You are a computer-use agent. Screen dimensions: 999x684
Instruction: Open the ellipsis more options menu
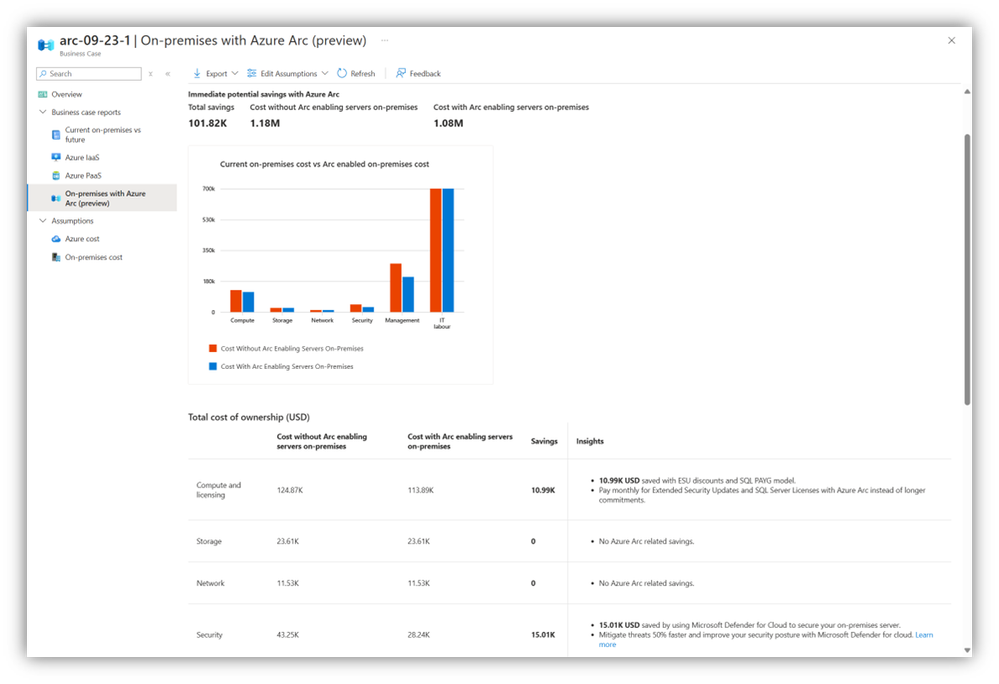point(385,40)
